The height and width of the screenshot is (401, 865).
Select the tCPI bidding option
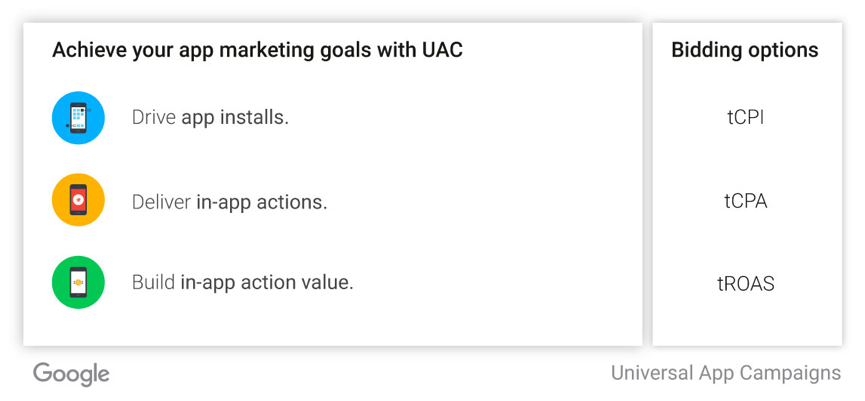pos(745,118)
